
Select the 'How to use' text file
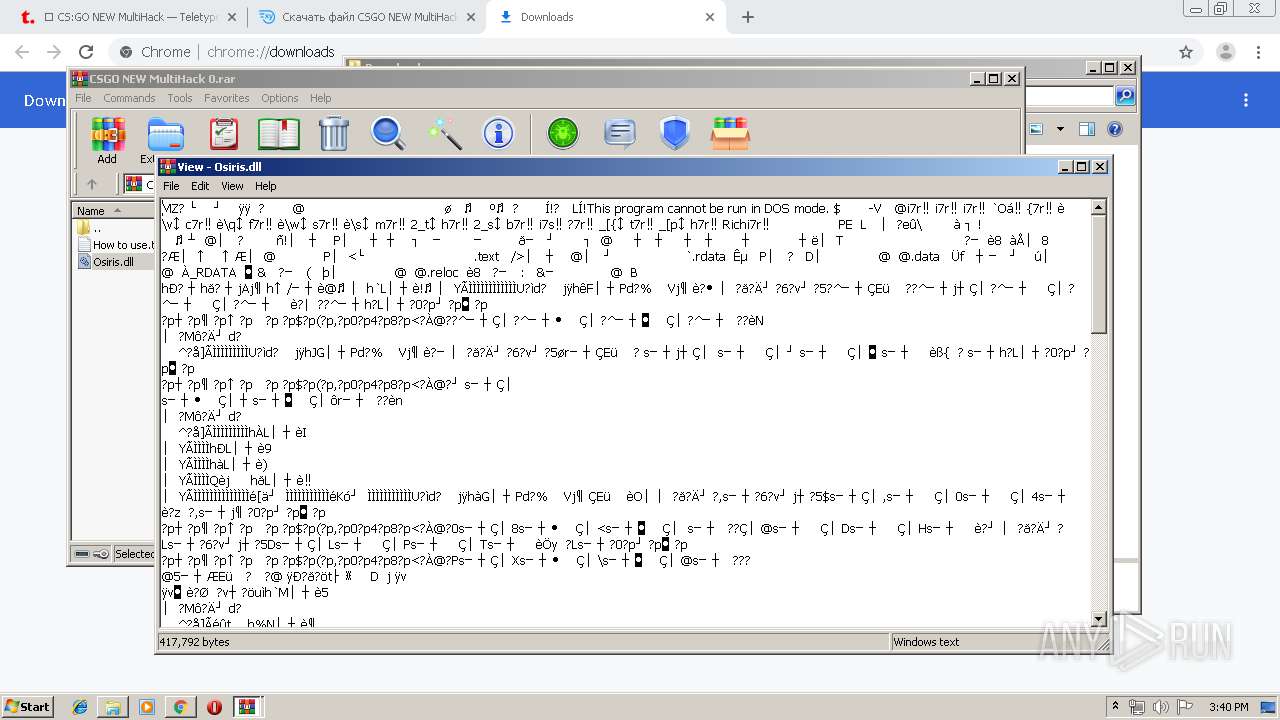pyautogui.click(x=115, y=245)
